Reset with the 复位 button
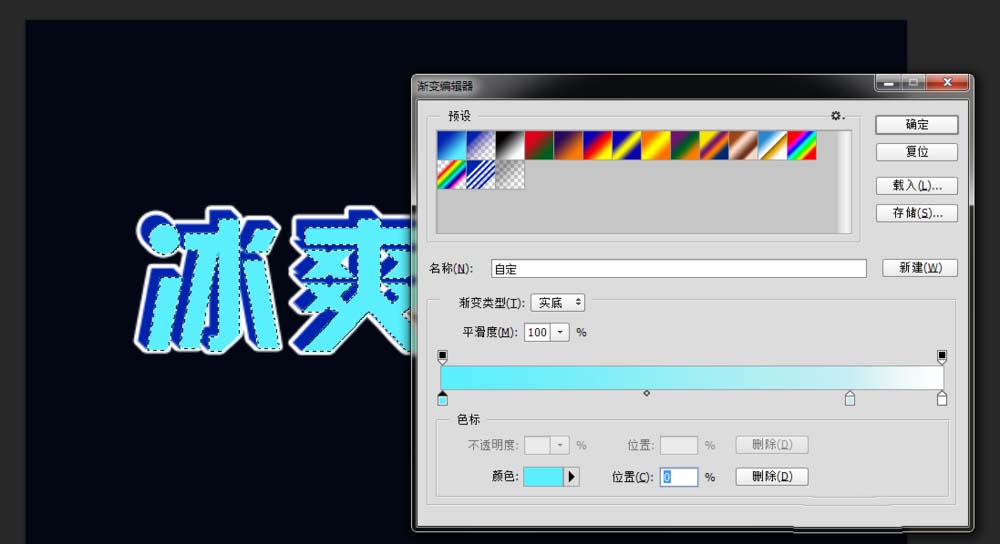 (916, 152)
